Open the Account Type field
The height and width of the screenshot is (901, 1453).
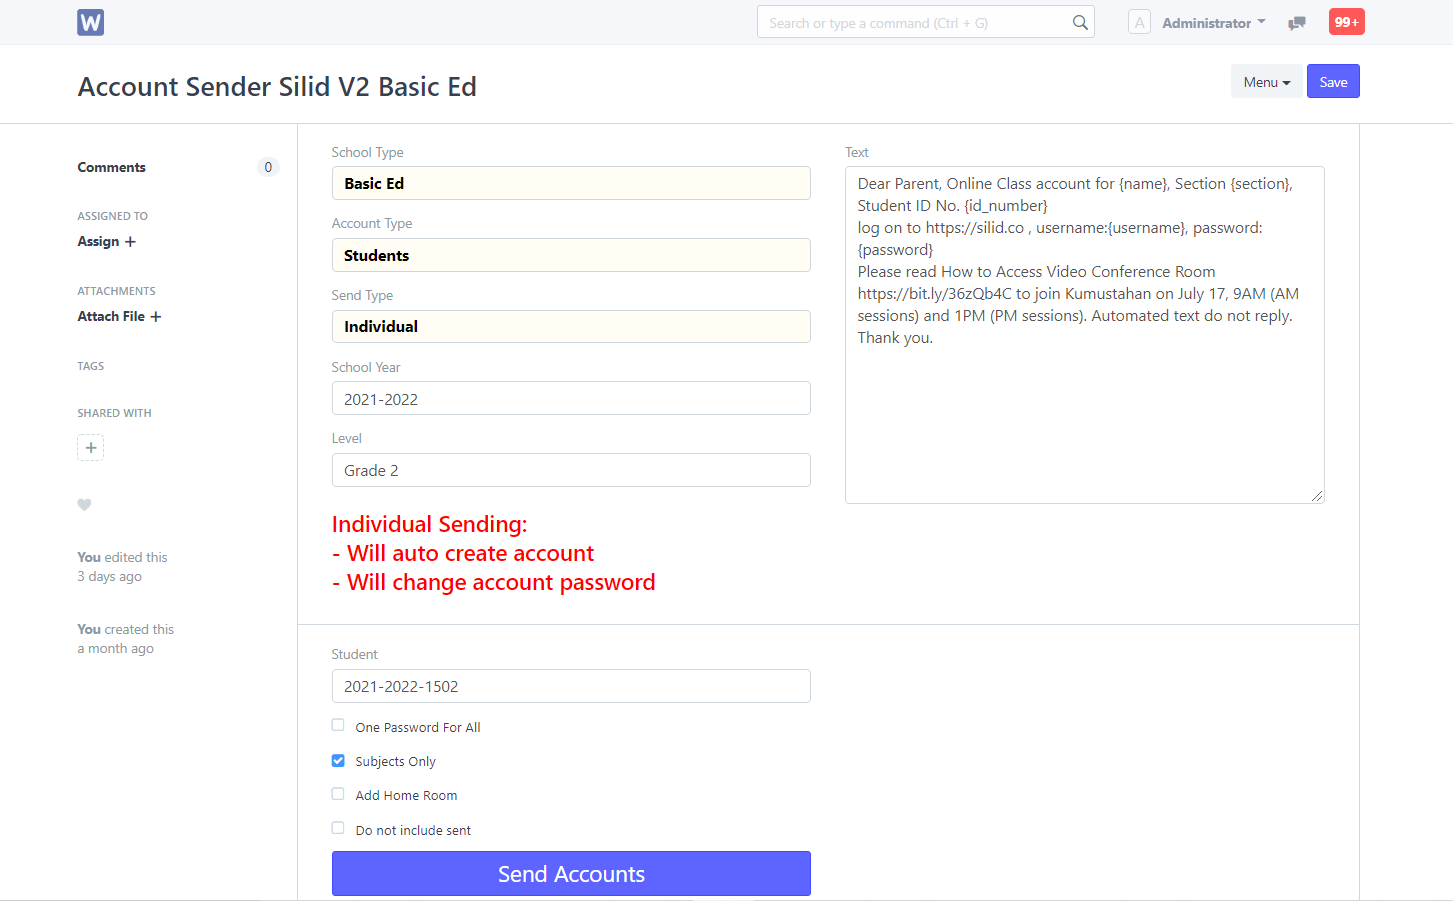(x=571, y=255)
